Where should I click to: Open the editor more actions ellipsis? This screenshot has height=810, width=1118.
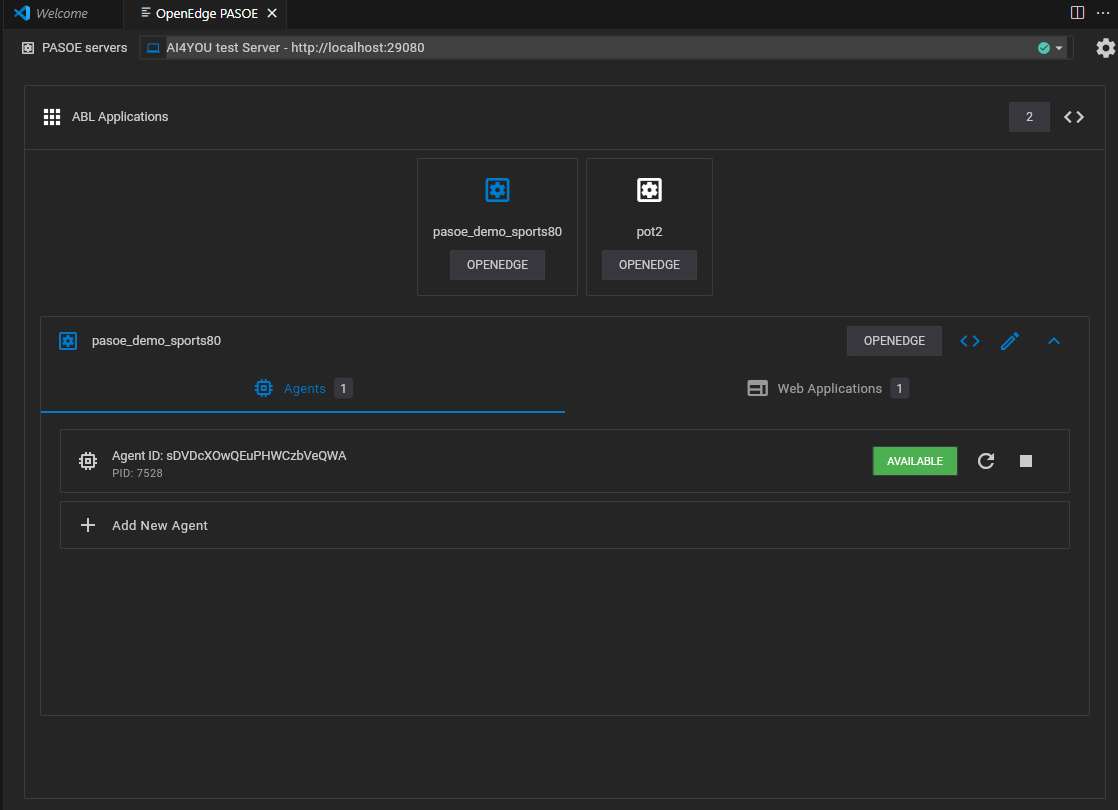(x=1103, y=13)
